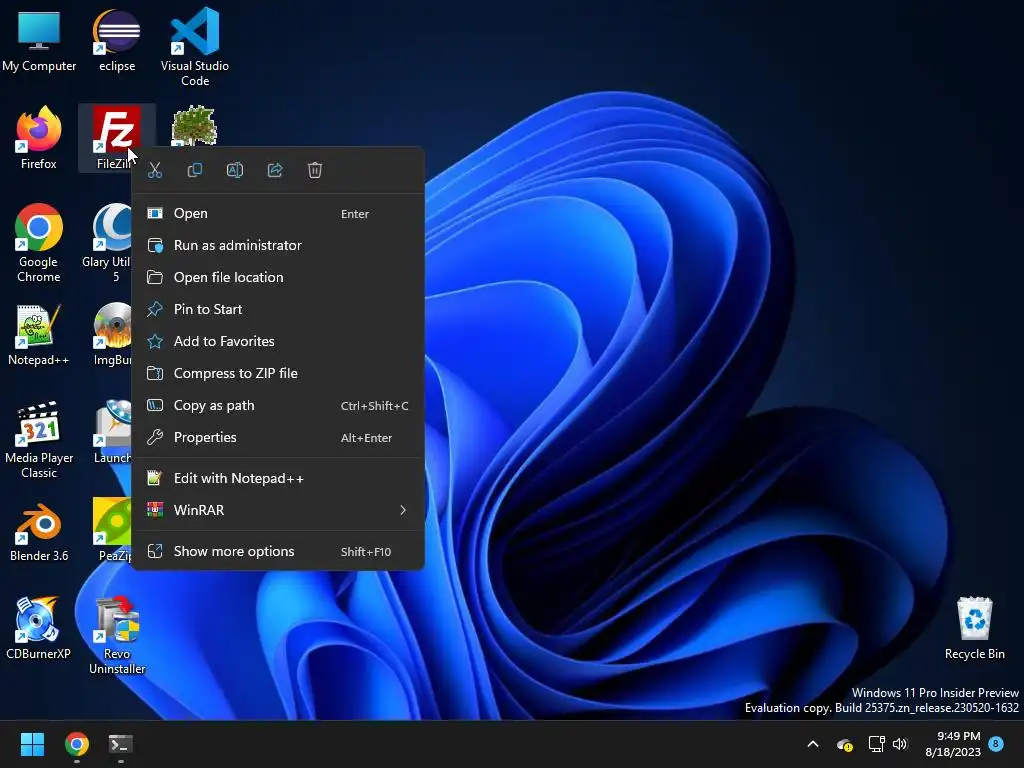Select the Recycle Bin icon
Image resolution: width=1024 pixels, height=768 pixels.
pyautogui.click(x=974, y=628)
